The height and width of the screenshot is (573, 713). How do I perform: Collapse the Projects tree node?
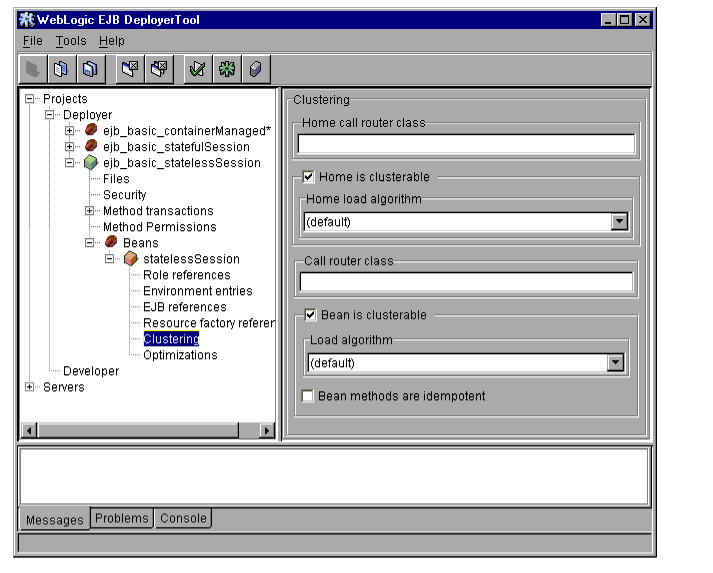(x=30, y=99)
